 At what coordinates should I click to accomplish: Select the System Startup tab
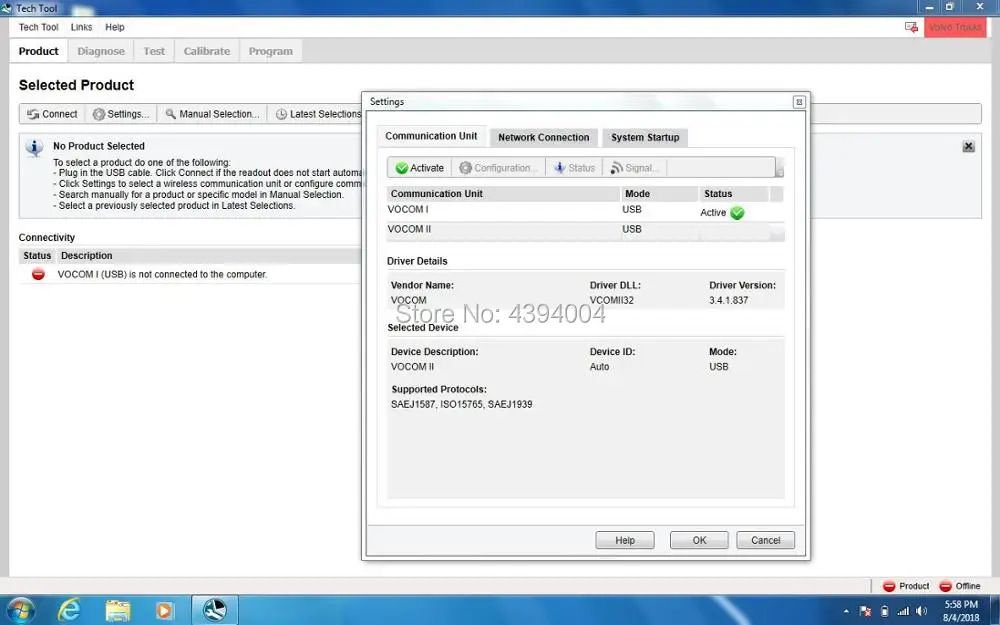pyautogui.click(x=645, y=137)
